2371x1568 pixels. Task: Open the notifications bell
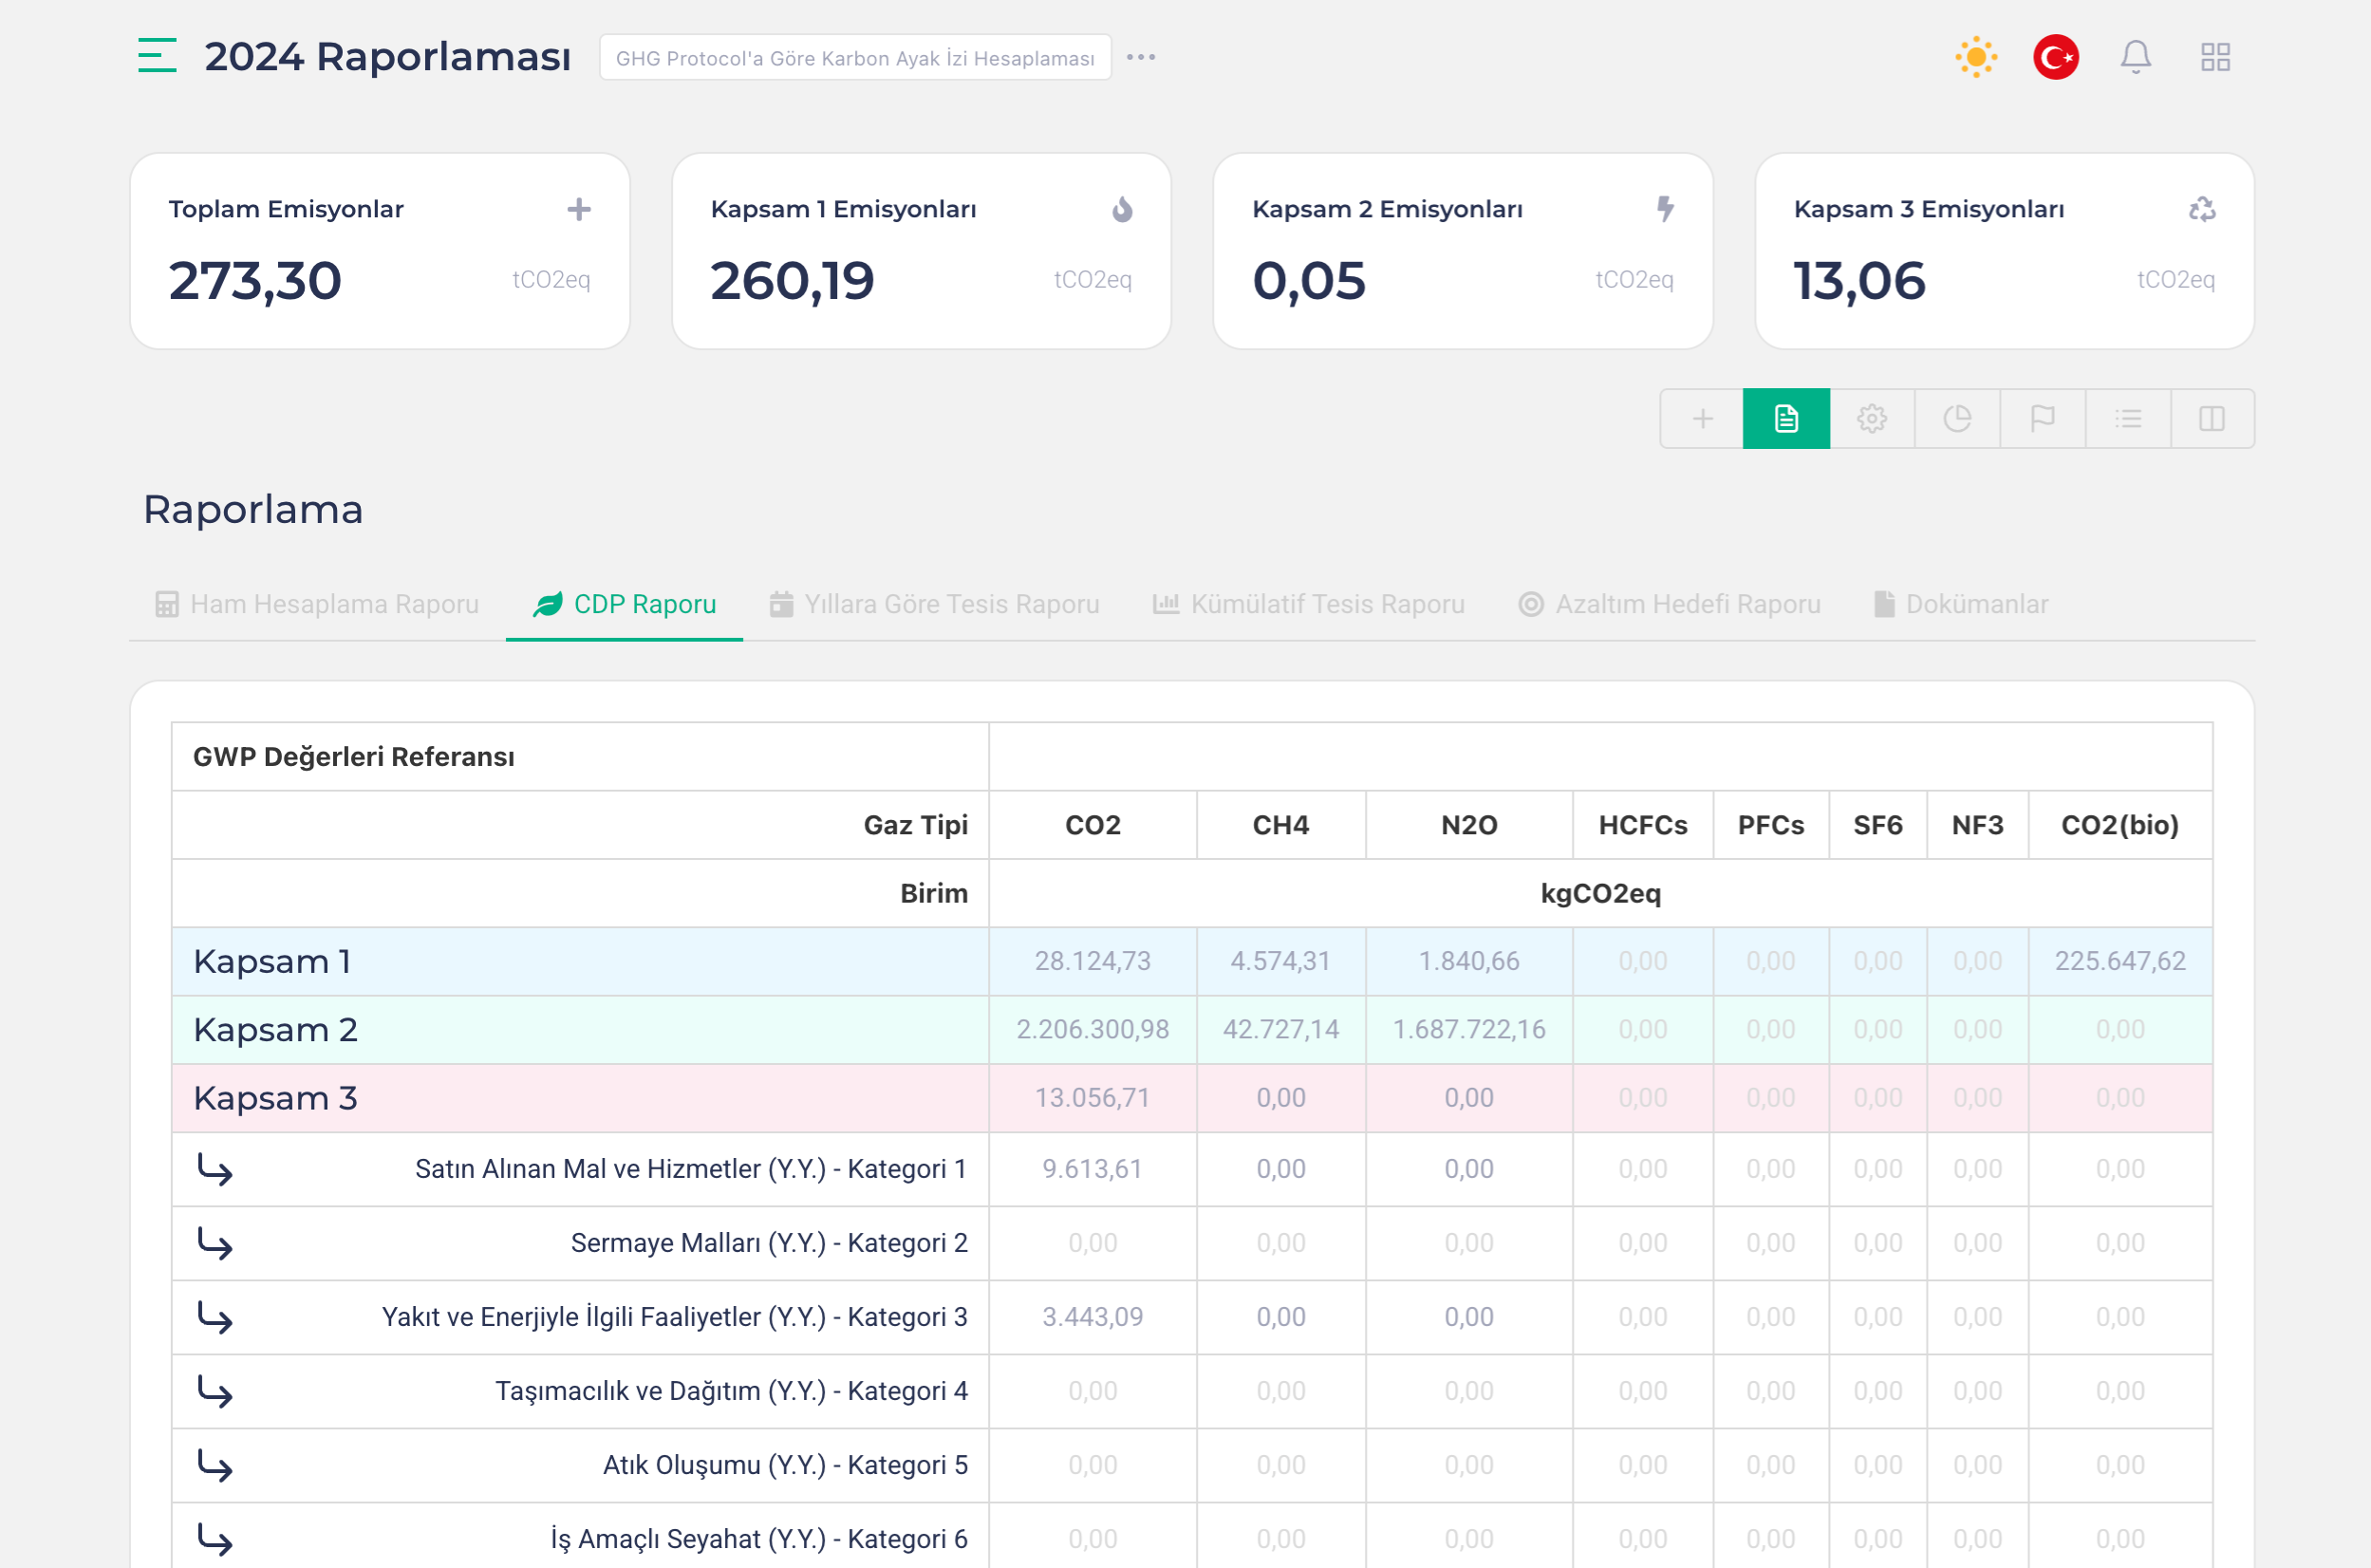2135,57
